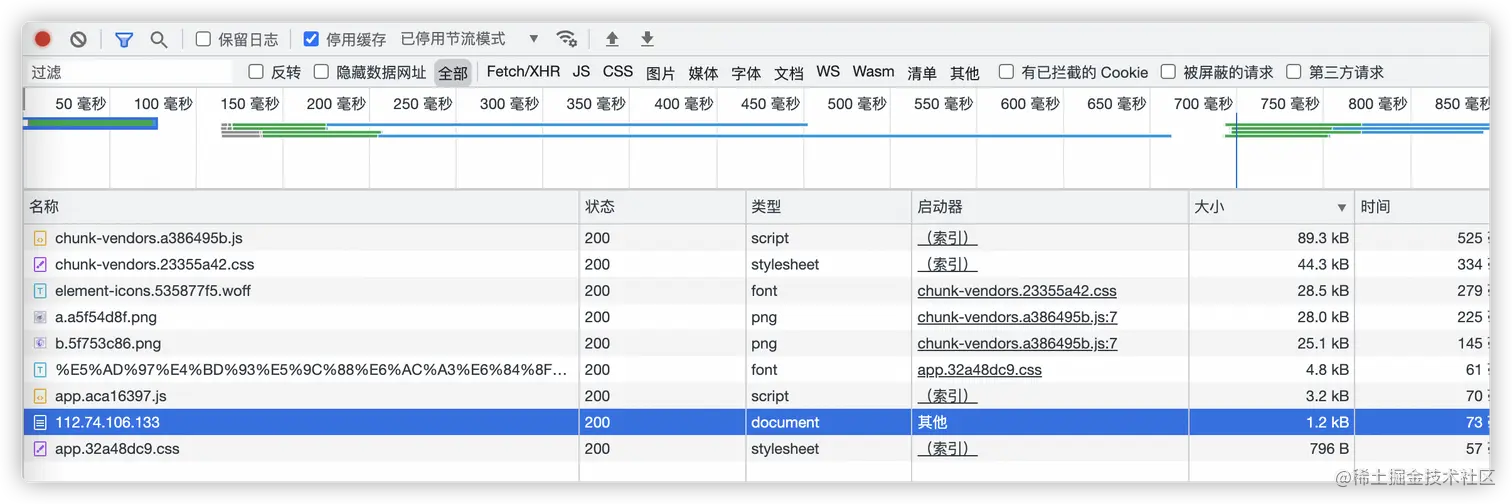The width and height of the screenshot is (1512, 504).
Task: Filter by 图片 requests
Action: (660, 73)
